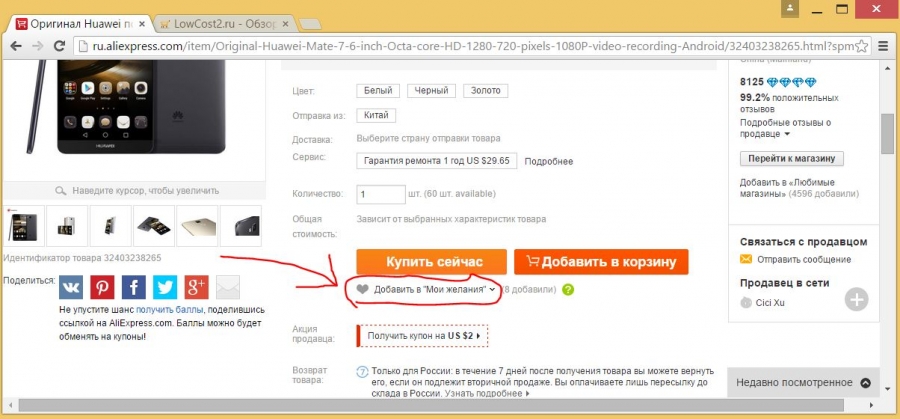Click the vertical scrollbar thumb
This screenshot has width=900, height=419.
pyautogui.click(x=887, y=134)
